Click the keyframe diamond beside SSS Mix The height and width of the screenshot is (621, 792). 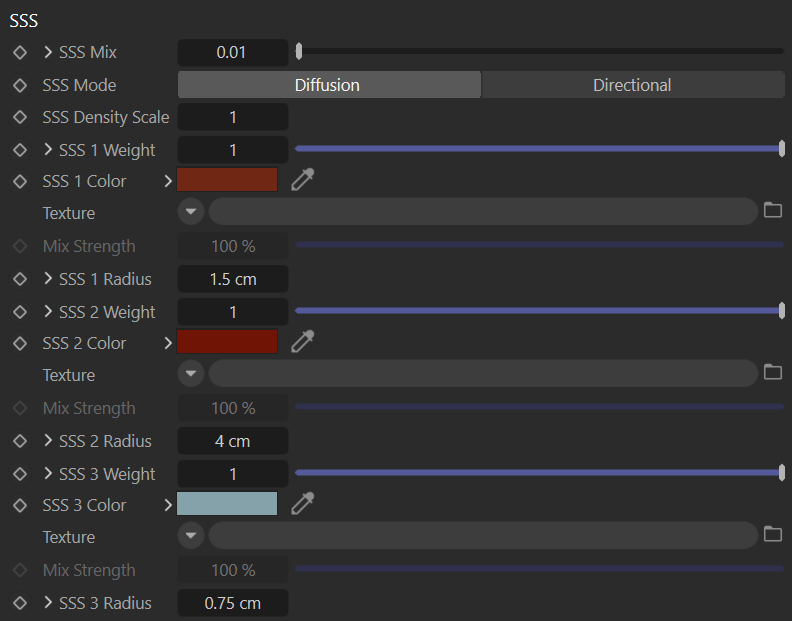pos(20,53)
